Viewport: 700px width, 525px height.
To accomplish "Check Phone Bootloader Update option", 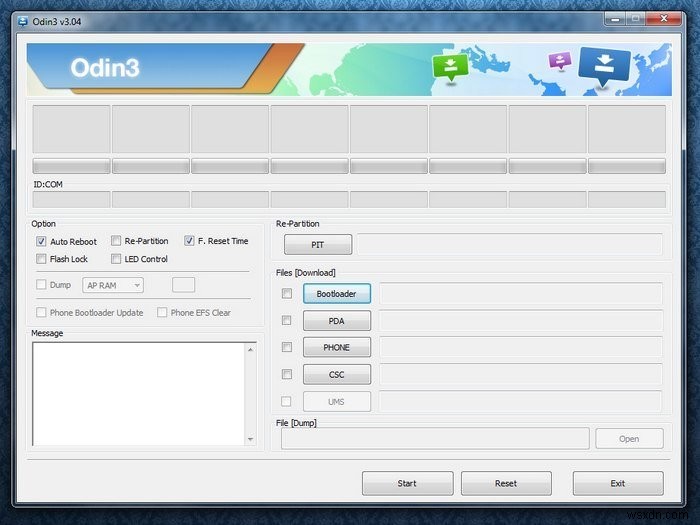I will (x=41, y=312).
